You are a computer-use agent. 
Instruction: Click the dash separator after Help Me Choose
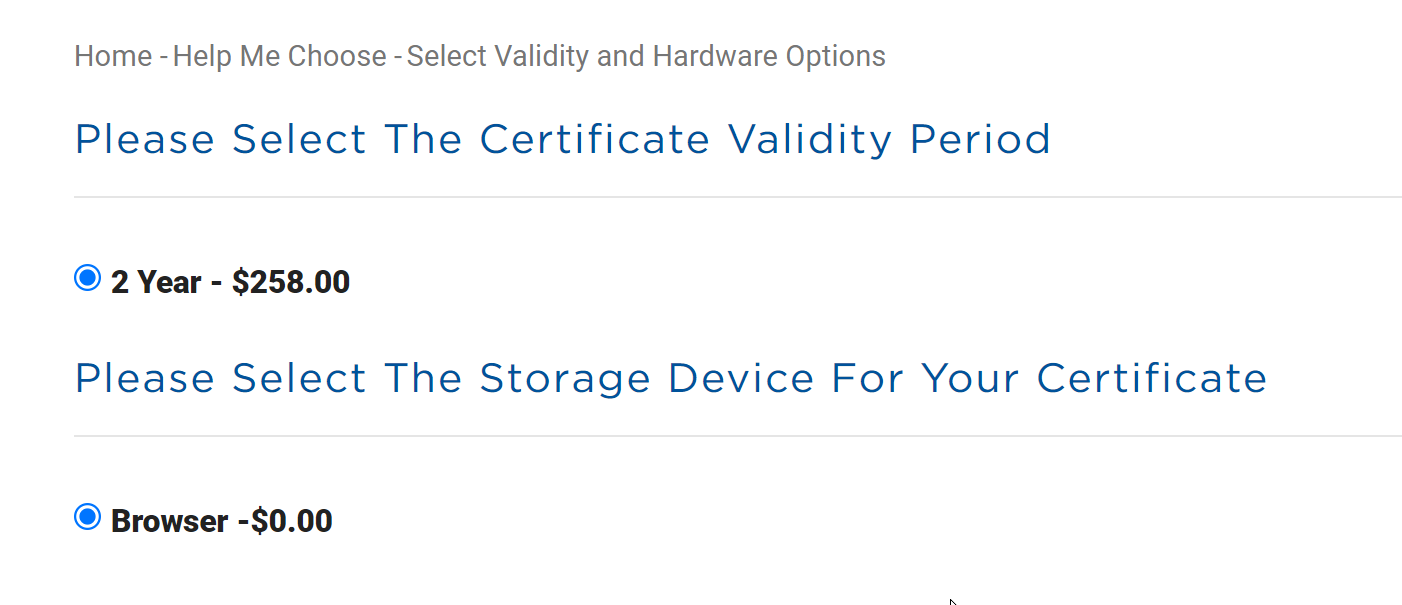click(397, 57)
